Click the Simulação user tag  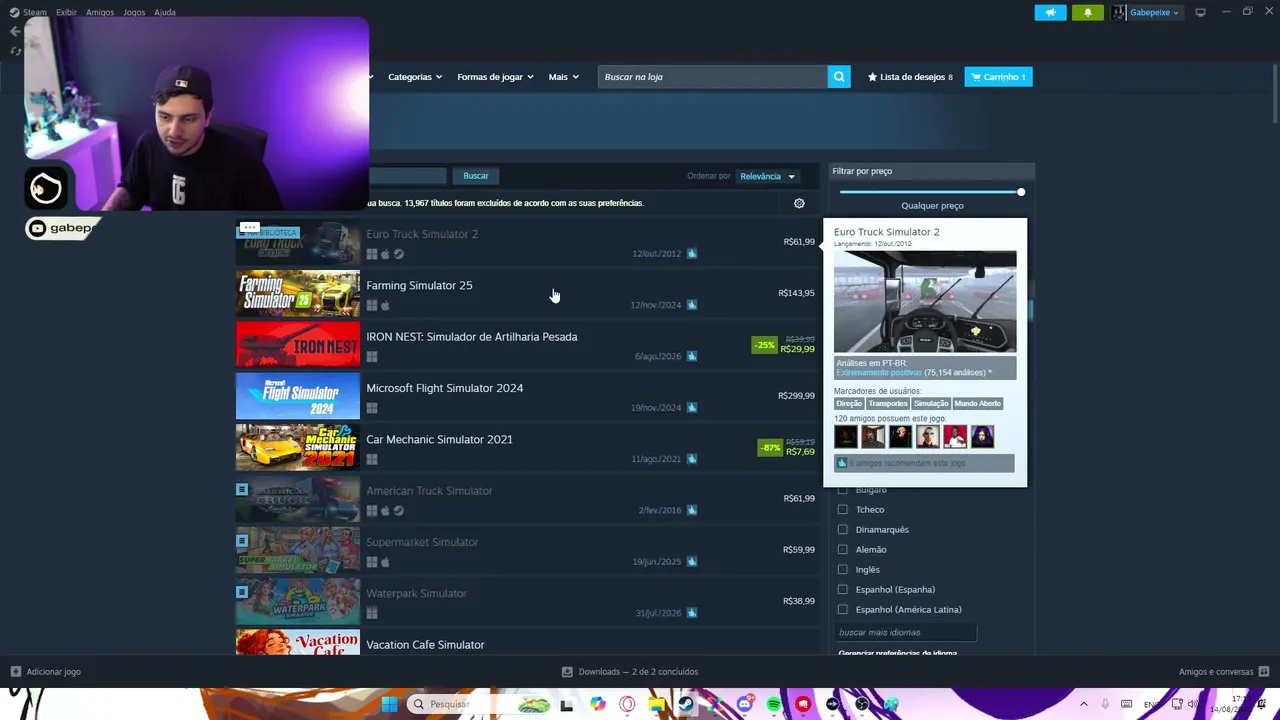tap(931, 403)
